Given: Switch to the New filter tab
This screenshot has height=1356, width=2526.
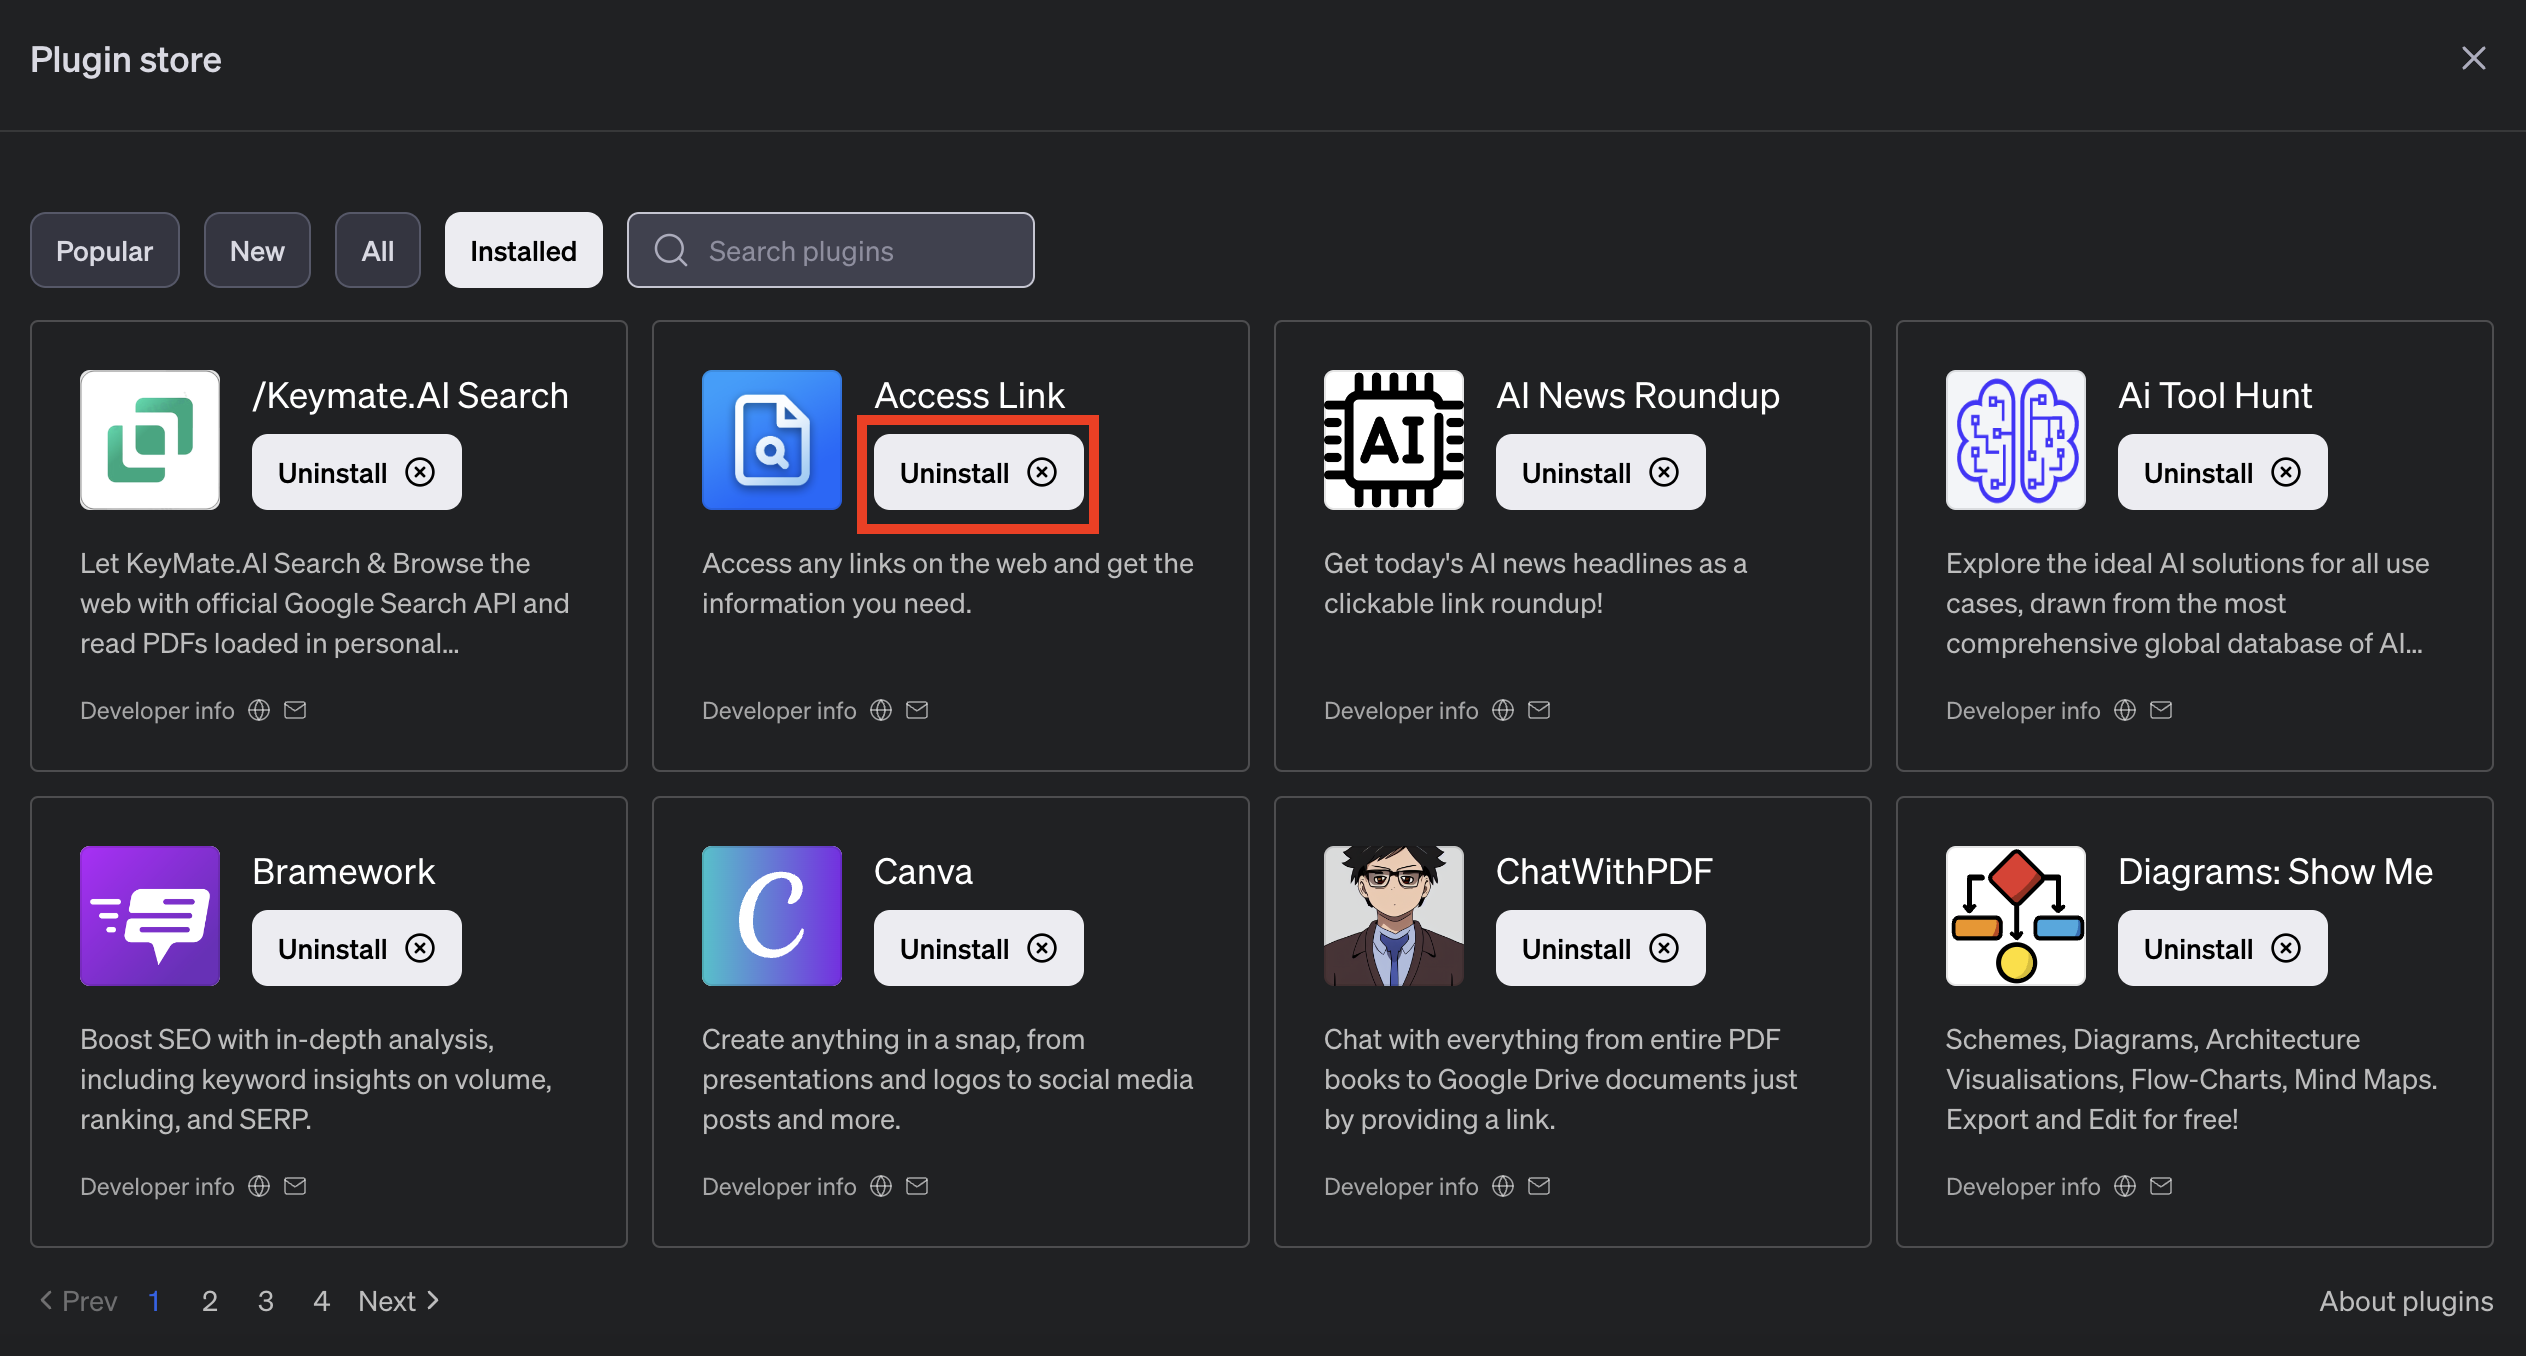Looking at the screenshot, I should (x=257, y=250).
